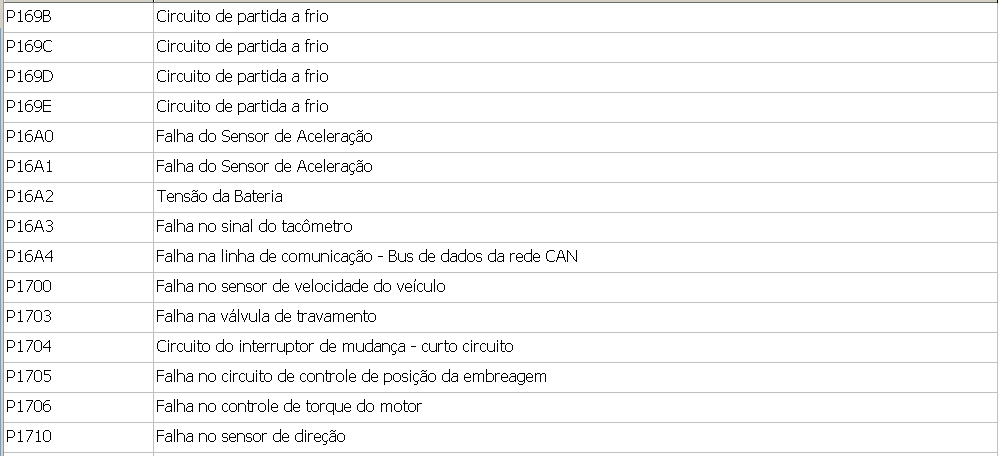Select the CAN data bus failure description

366,256
